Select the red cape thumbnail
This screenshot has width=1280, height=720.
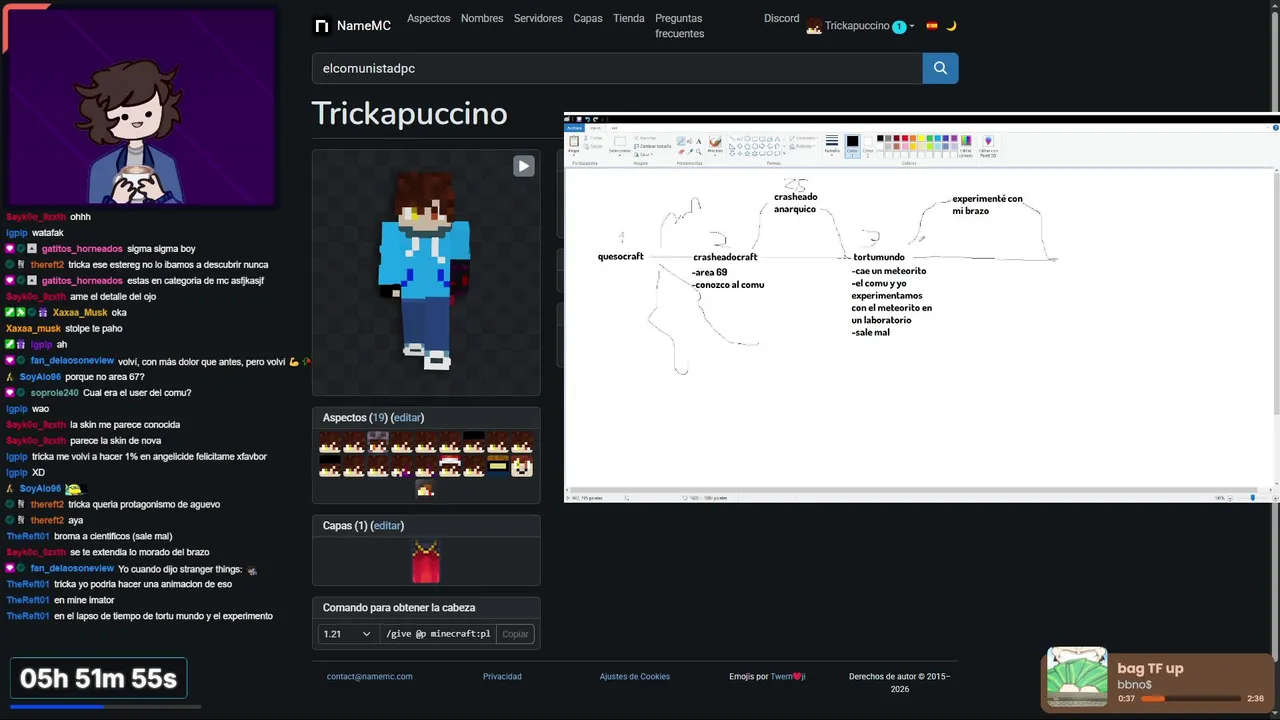coord(426,562)
